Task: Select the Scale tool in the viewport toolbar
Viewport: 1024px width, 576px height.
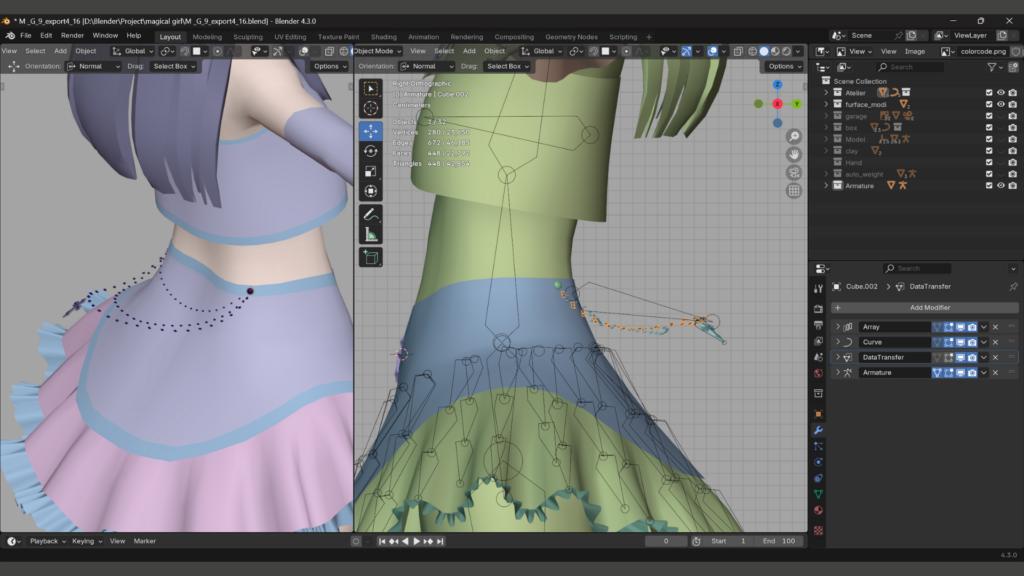Action: point(371,171)
